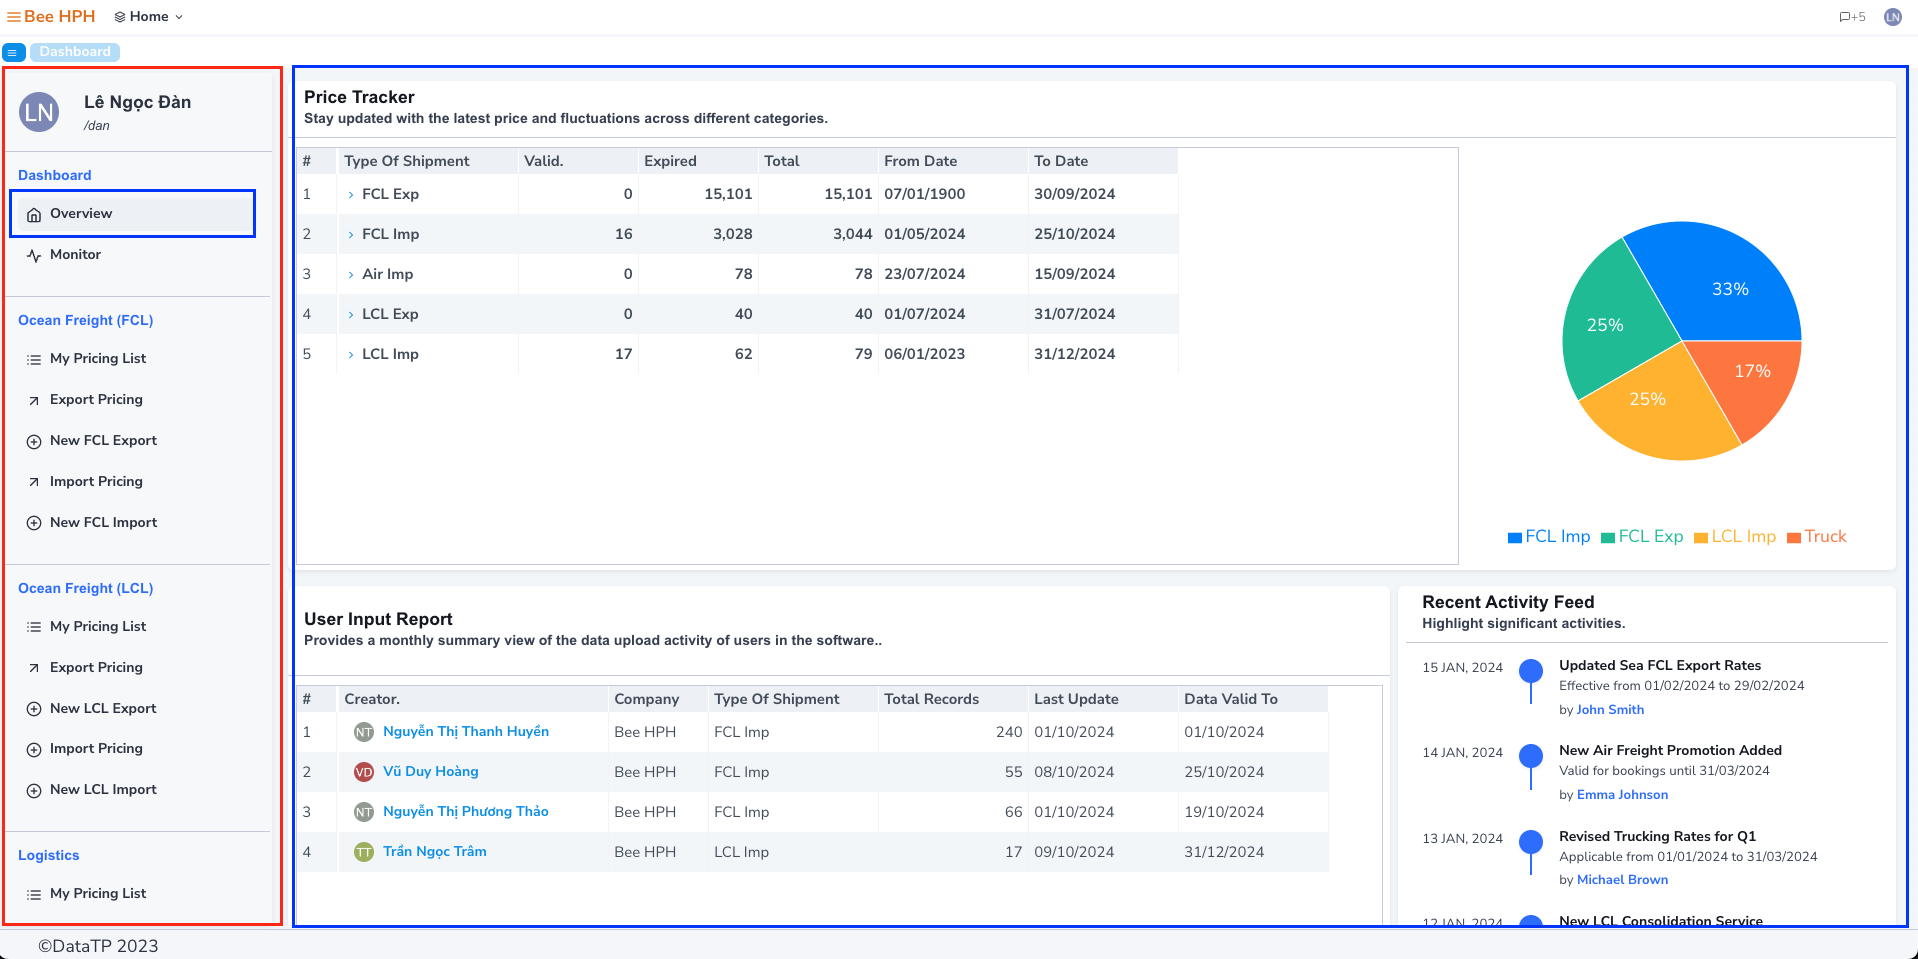Click the New FCL Export plus icon
Screen dimensions: 1918x959
[34, 441]
